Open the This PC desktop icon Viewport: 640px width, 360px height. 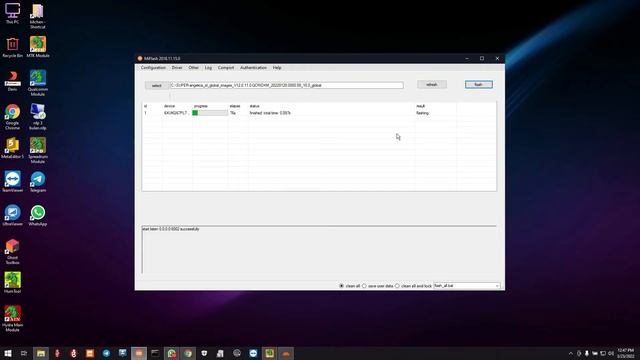click(12, 13)
